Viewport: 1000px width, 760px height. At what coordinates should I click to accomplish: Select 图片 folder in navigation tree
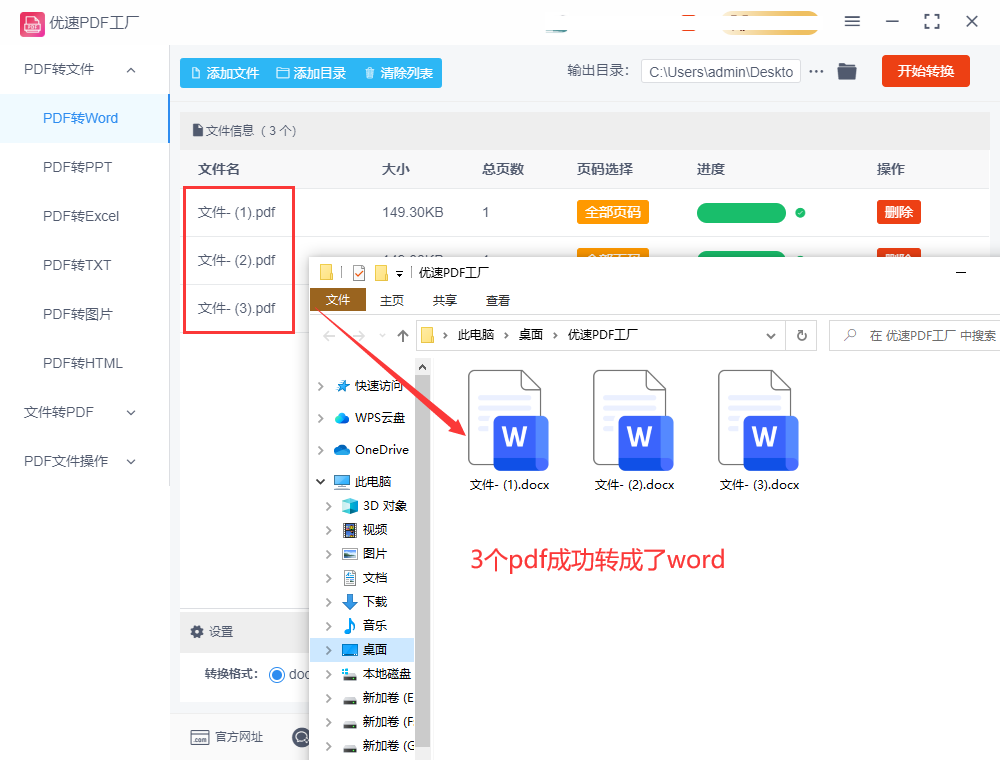point(374,554)
